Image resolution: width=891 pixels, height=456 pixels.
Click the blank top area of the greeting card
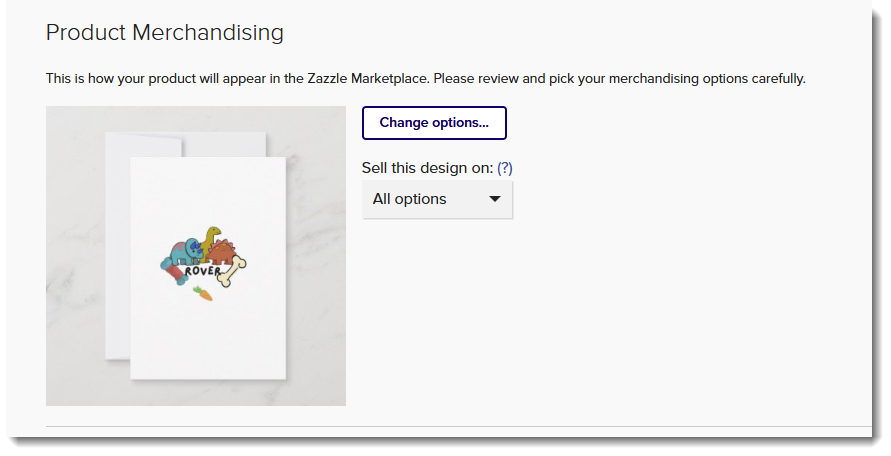[208, 190]
